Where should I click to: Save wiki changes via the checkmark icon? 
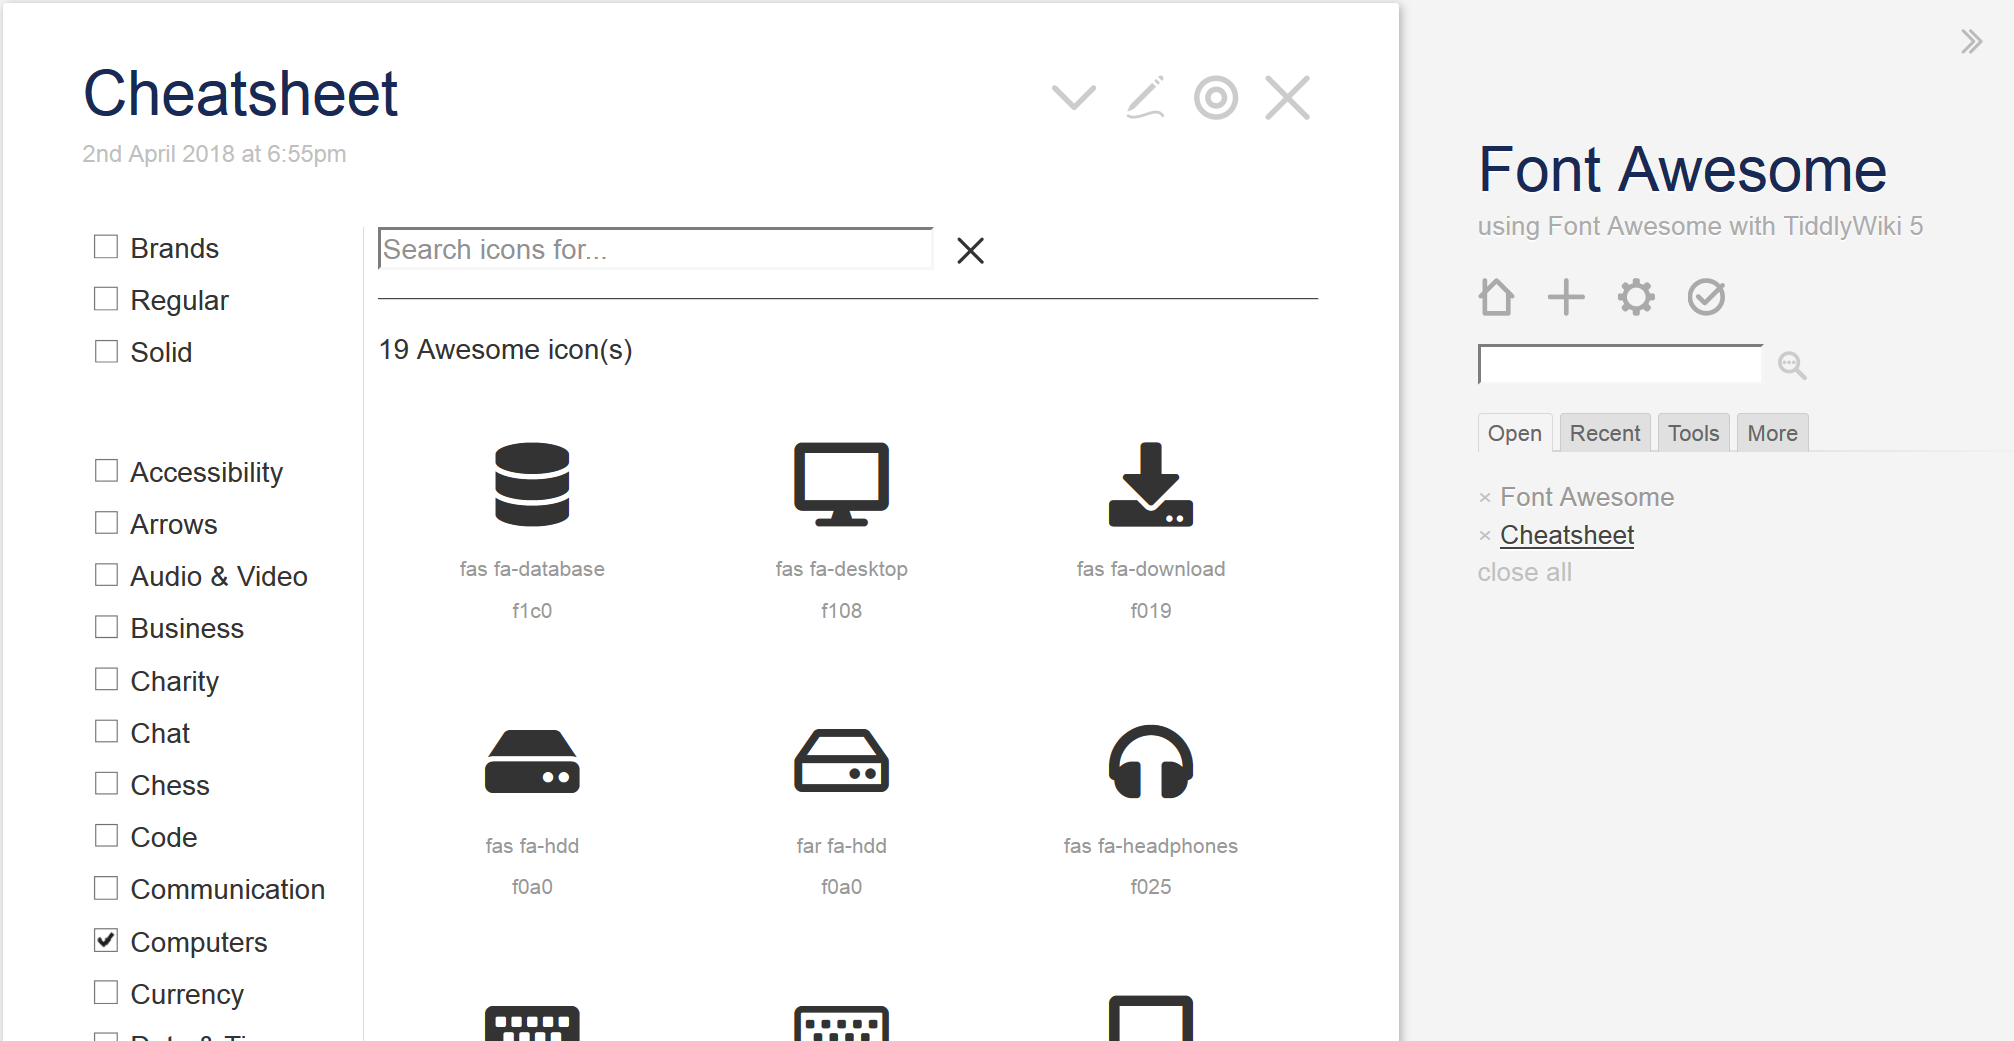click(x=1706, y=297)
